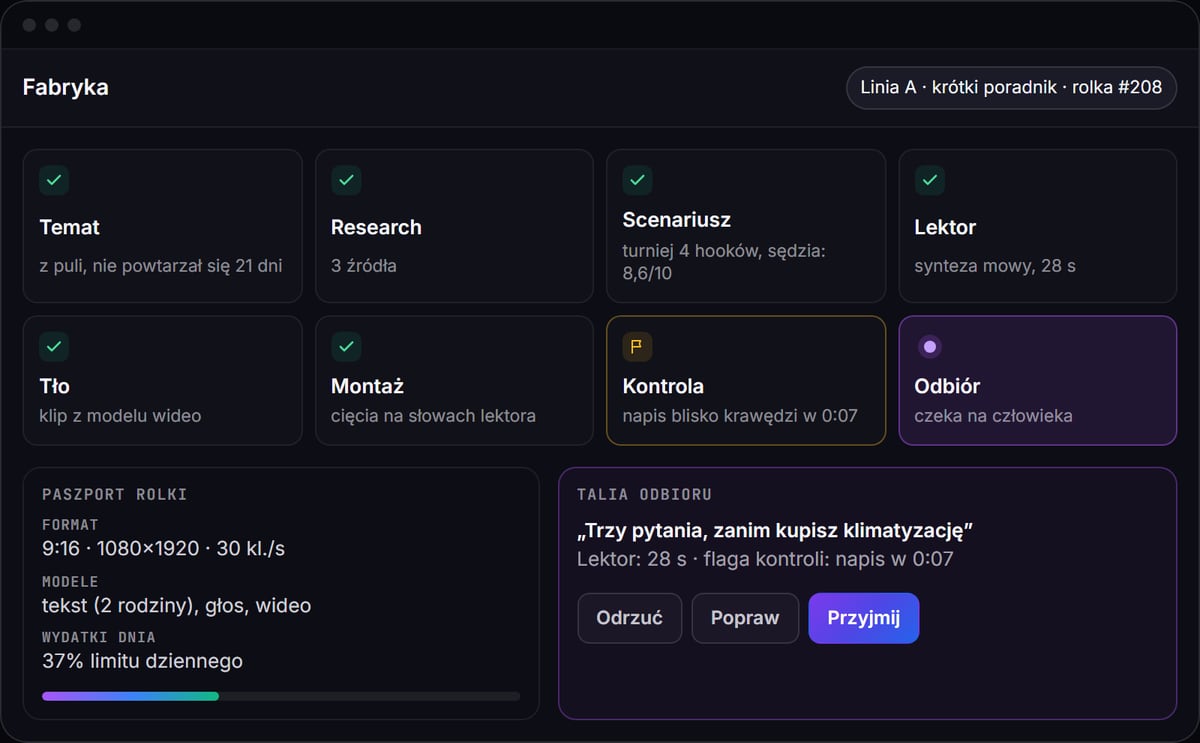
Task: Open the Montaż stage title
Action: pos(367,386)
